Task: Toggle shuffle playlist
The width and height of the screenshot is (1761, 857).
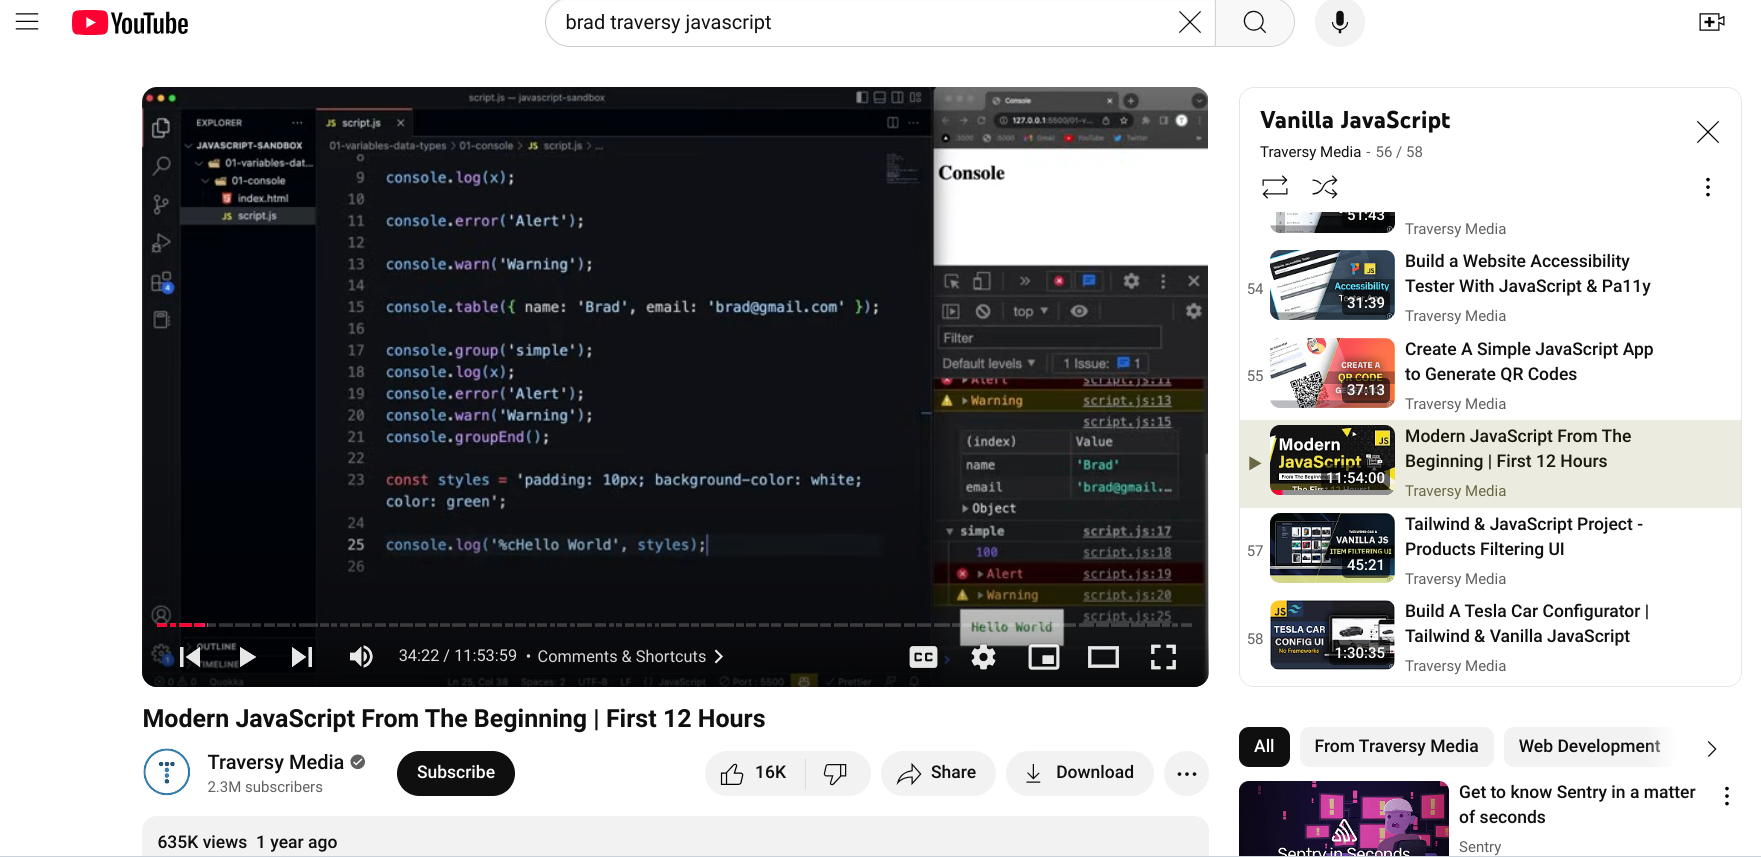Action: click(x=1325, y=187)
